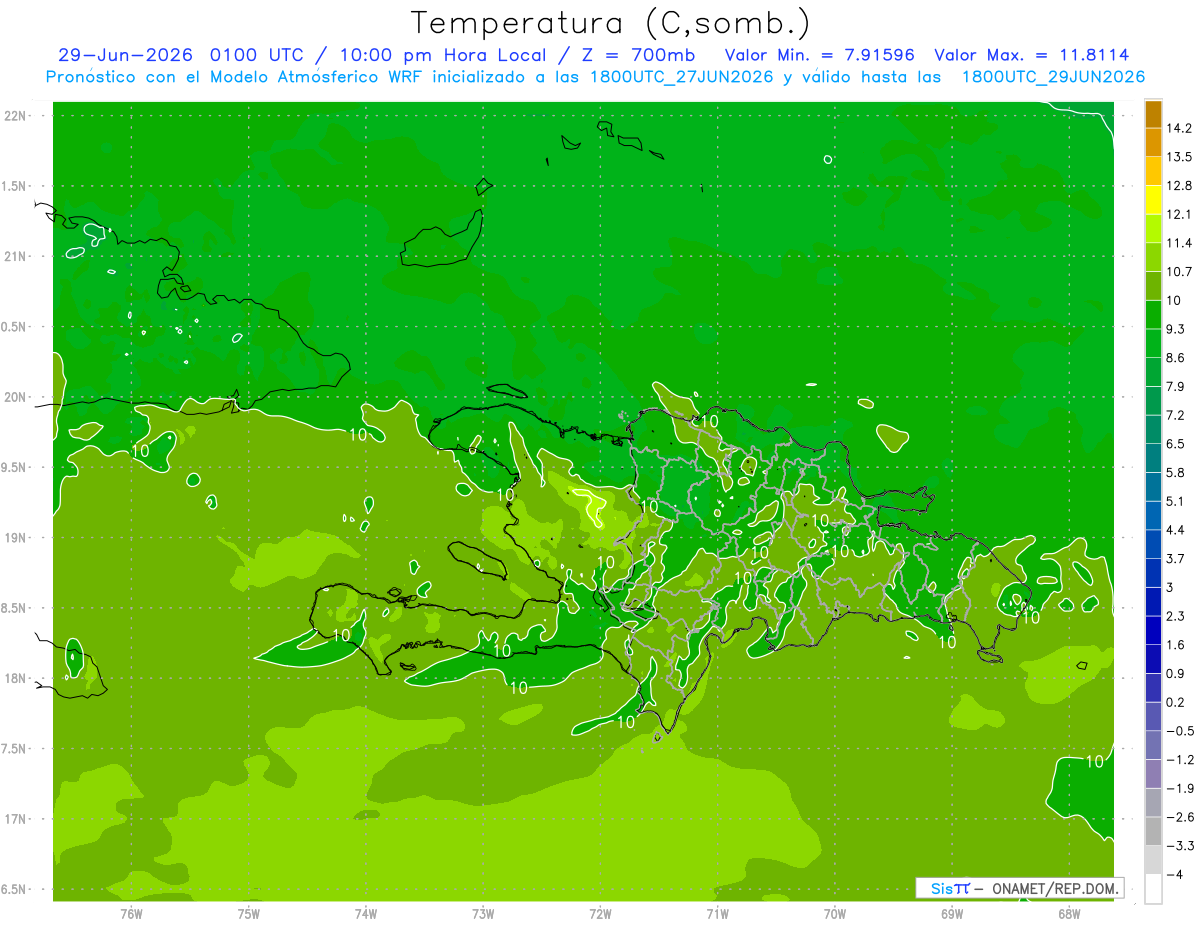The width and height of the screenshot is (1200, 927).
Task: Click the '7.9' colorbar label
Action: (1176, 387)
